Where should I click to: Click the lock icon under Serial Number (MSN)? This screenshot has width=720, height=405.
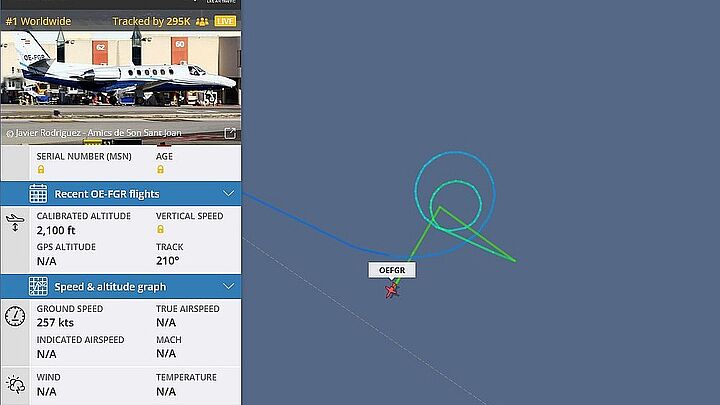pos(41,169)
